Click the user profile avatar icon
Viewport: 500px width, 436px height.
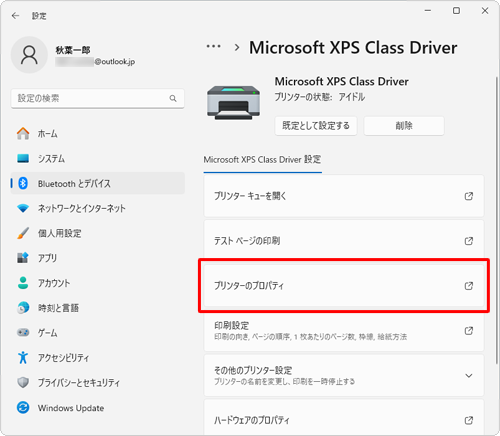pos(29,55)
